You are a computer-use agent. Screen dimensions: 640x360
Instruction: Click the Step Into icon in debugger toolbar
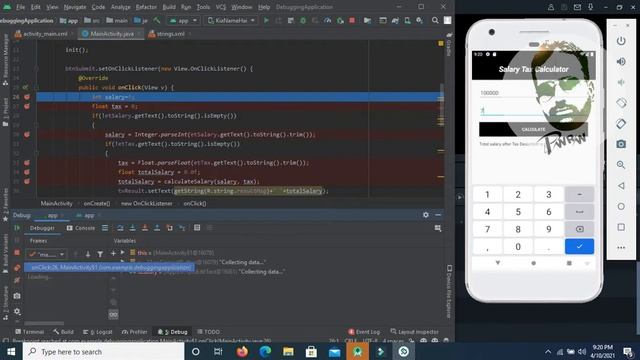[132, 228]
